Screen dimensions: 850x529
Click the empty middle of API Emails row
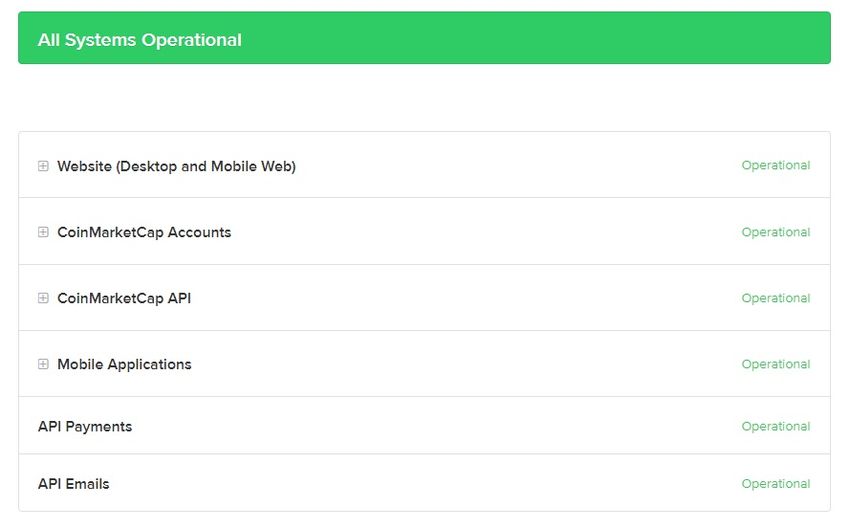point(430,484)
